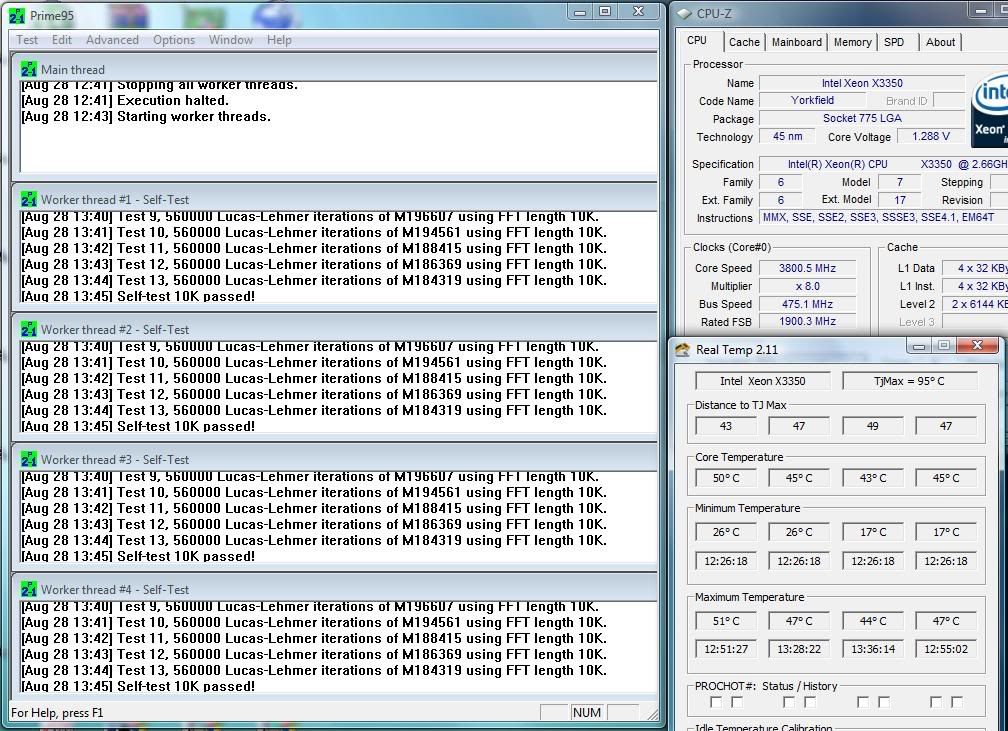This screenshot has width=1008, height=731.
Task: Switch to the SPD tab in CPU-Z
Action: [x=894, y=42]
